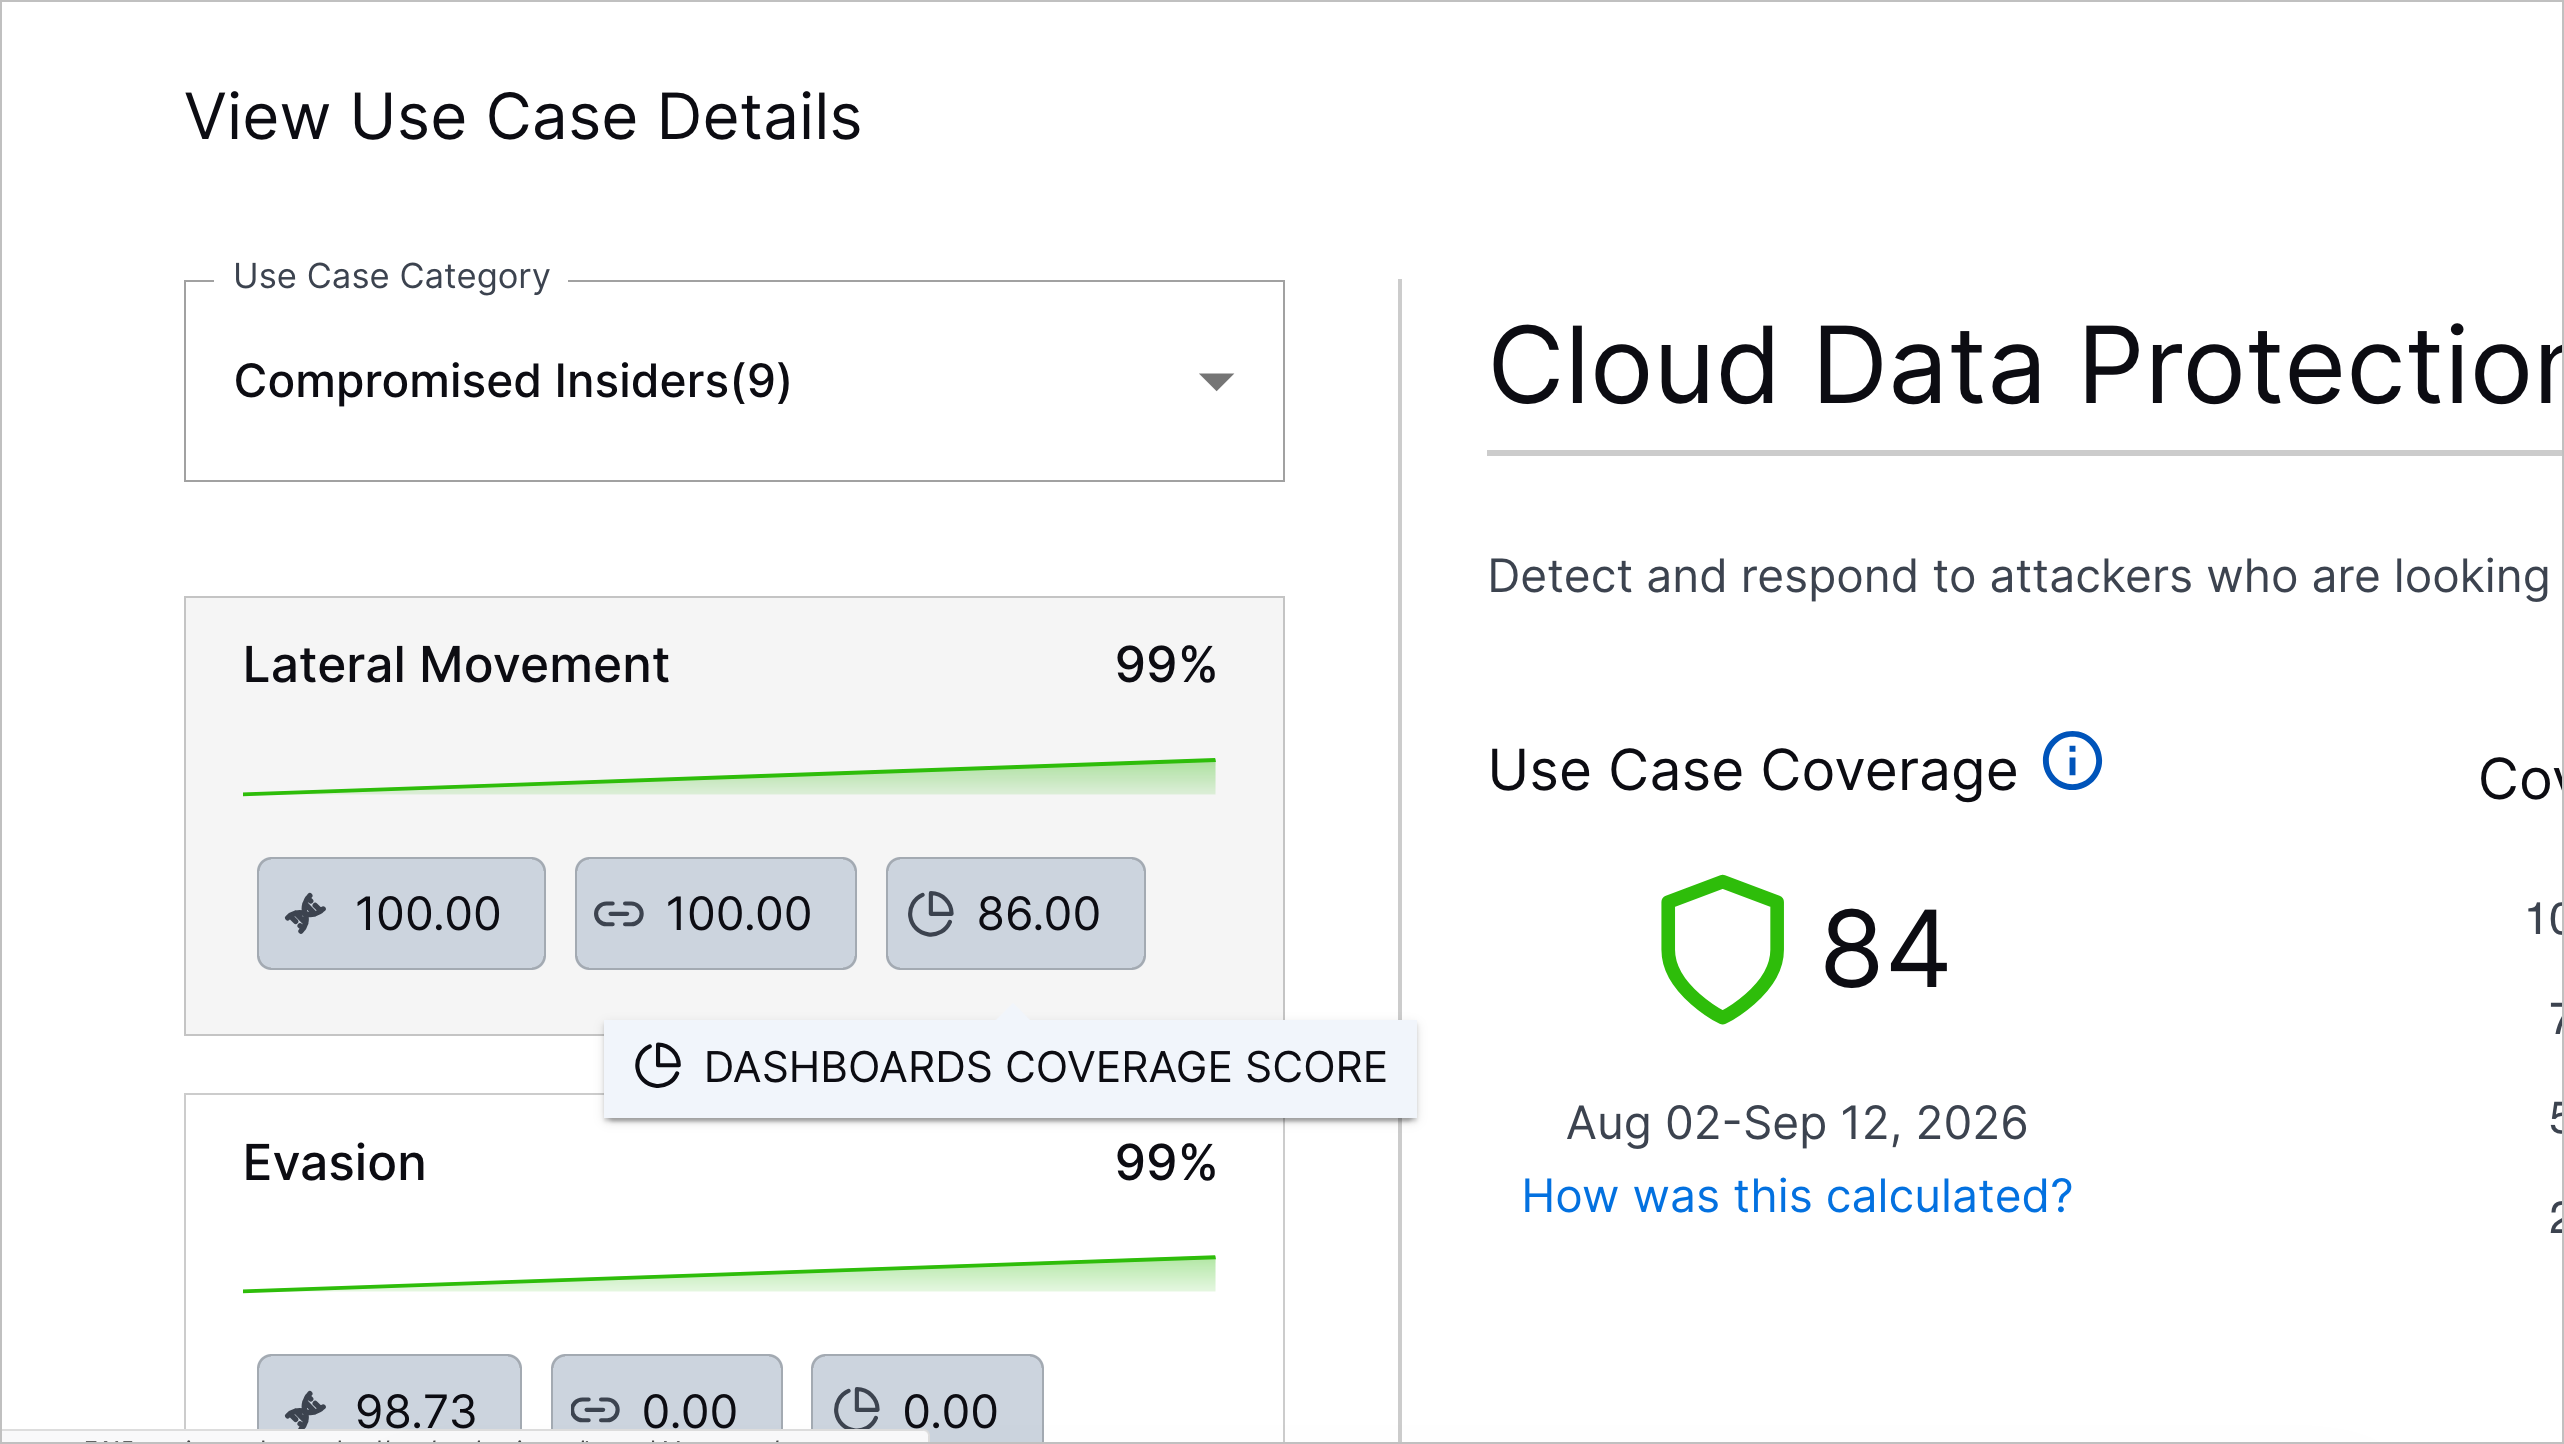2564x1444 pixels.
Task: Click the Use Case Coverage info icon
Action: [2072, 761]
